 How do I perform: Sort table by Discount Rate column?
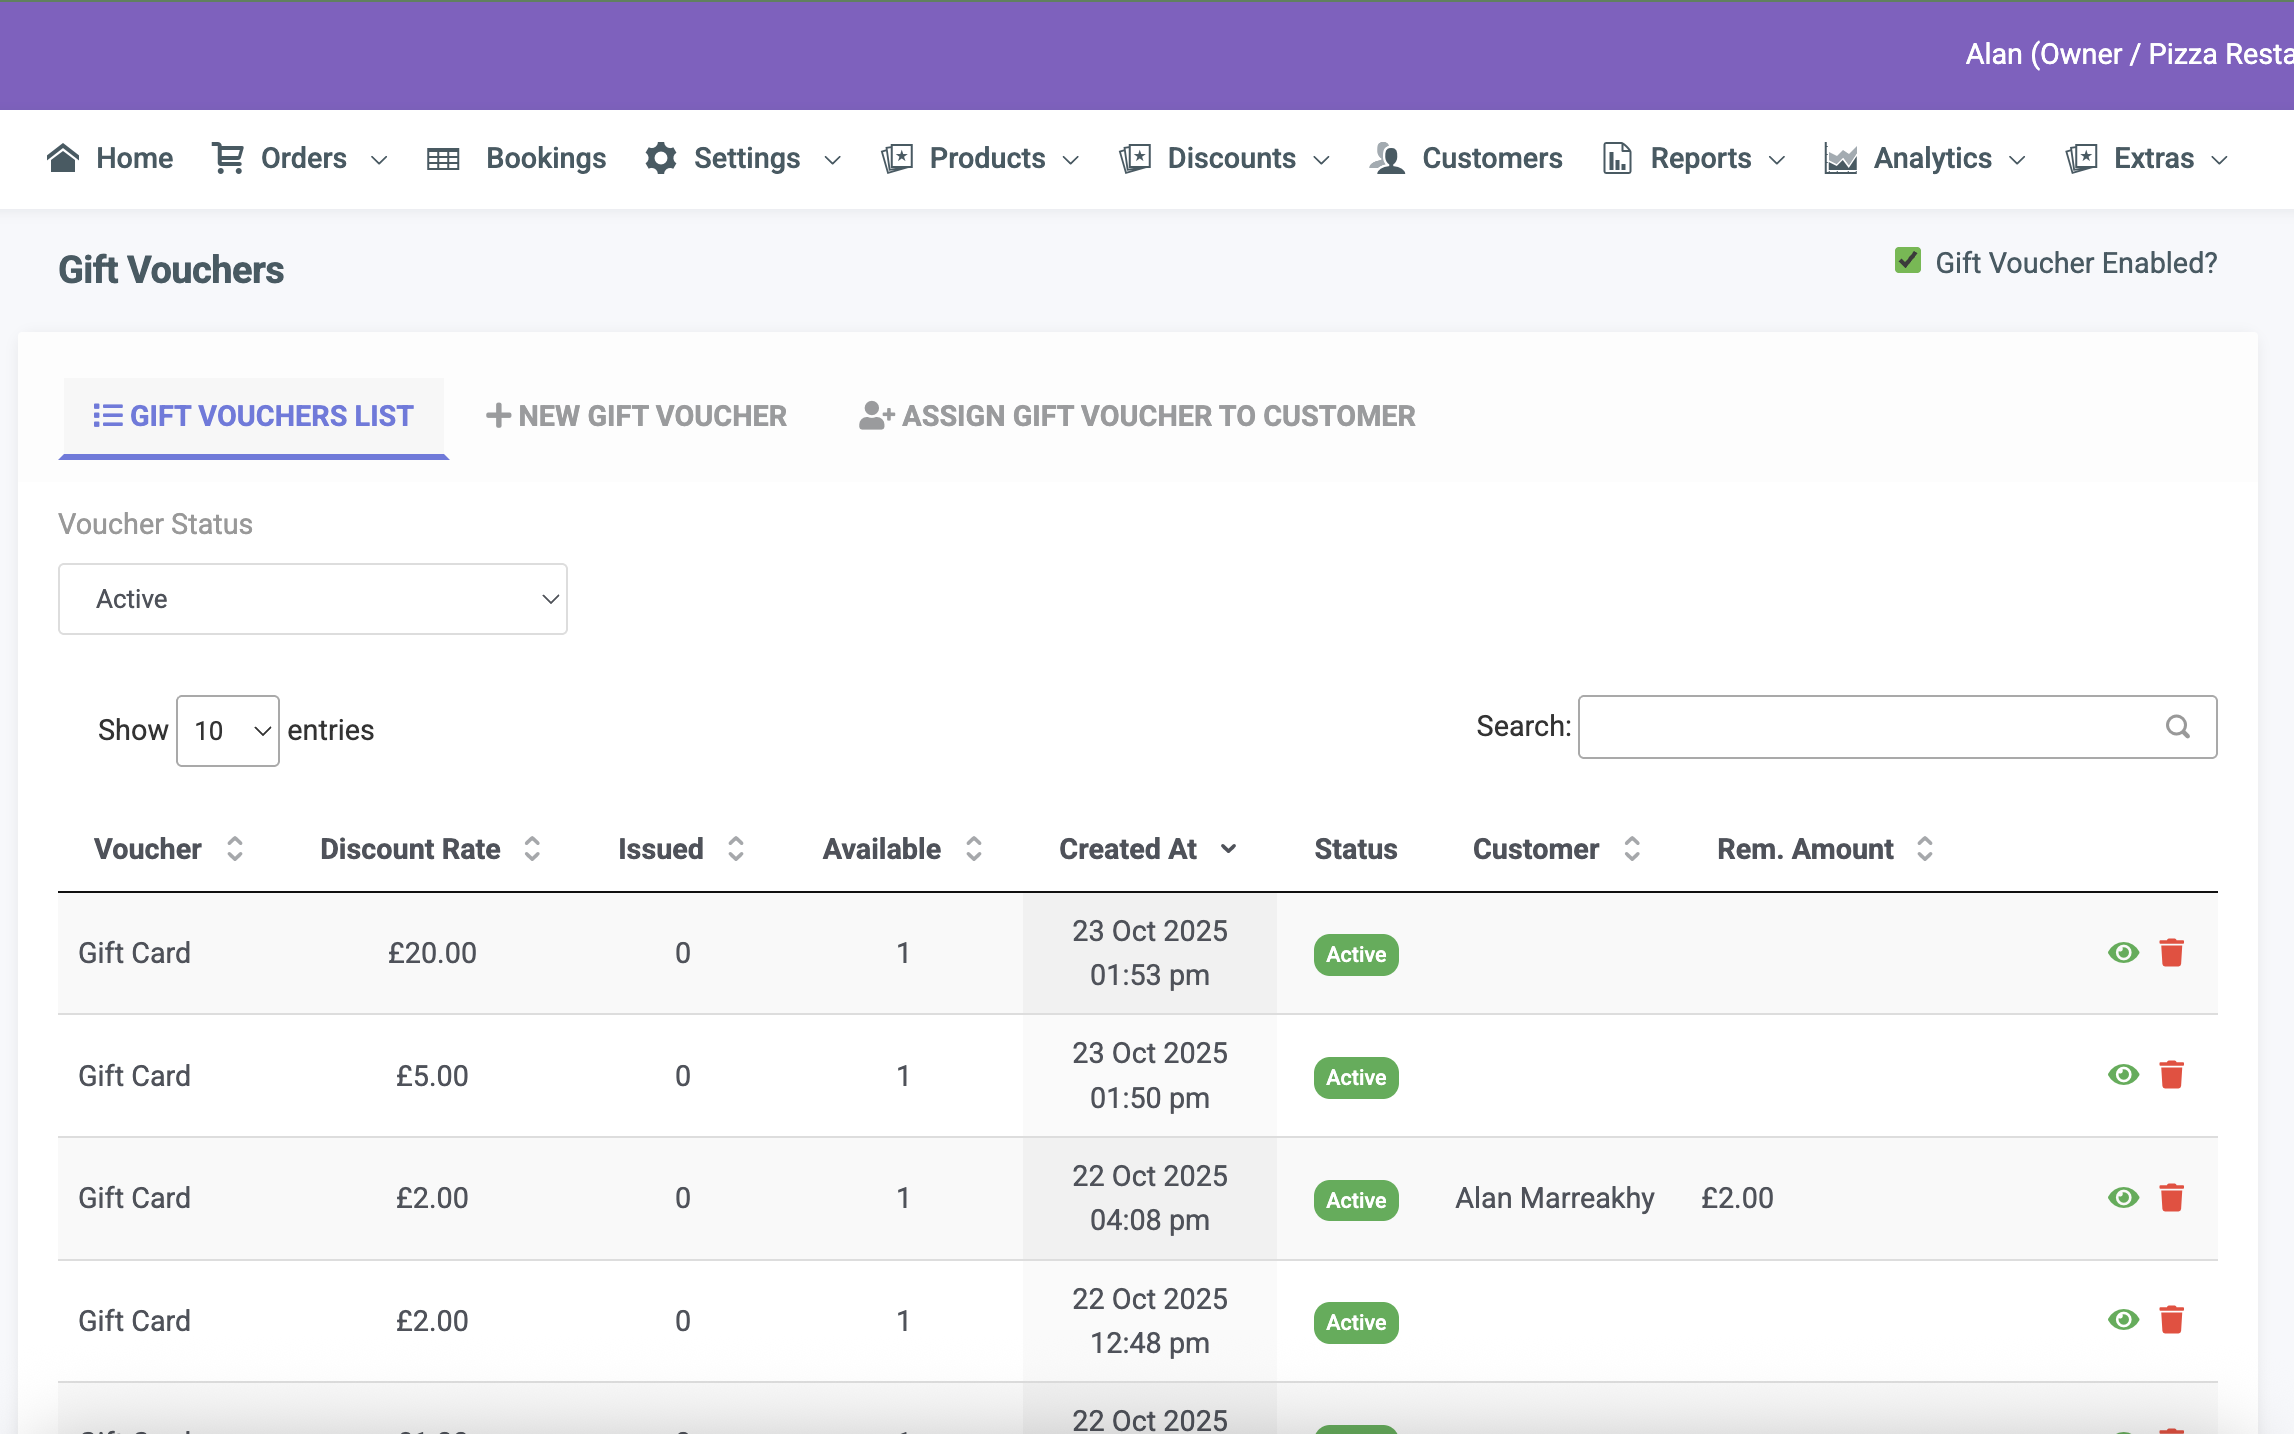tap(430, 849)
